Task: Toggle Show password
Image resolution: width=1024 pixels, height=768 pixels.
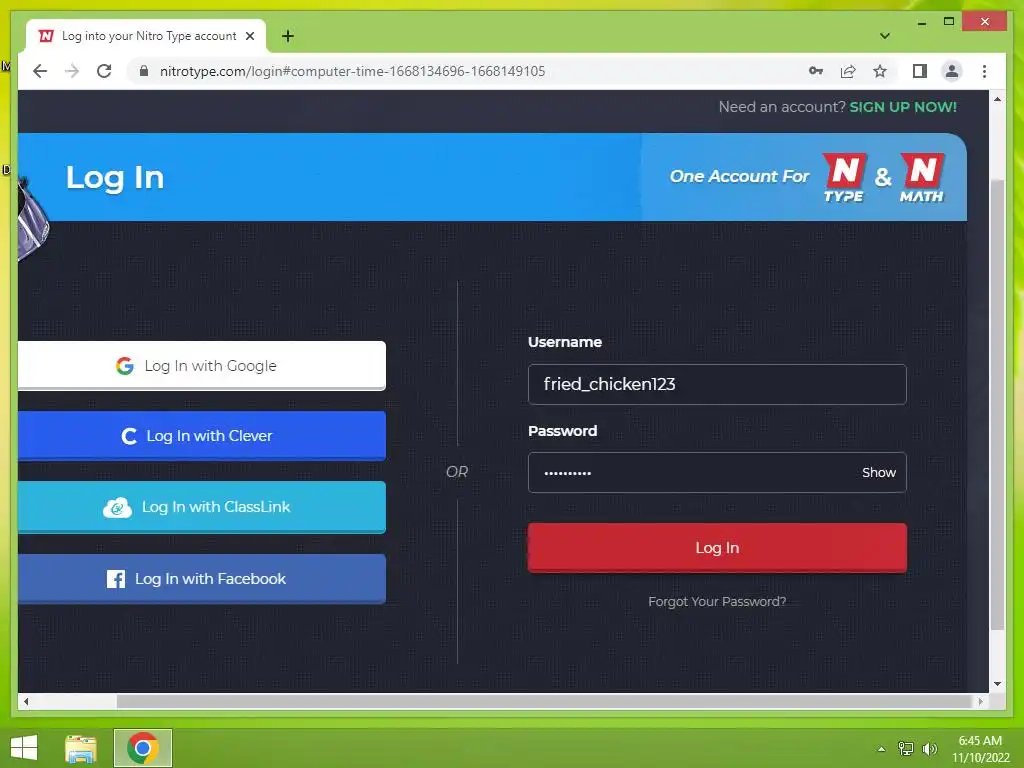Action: click(x=878, y=472)
